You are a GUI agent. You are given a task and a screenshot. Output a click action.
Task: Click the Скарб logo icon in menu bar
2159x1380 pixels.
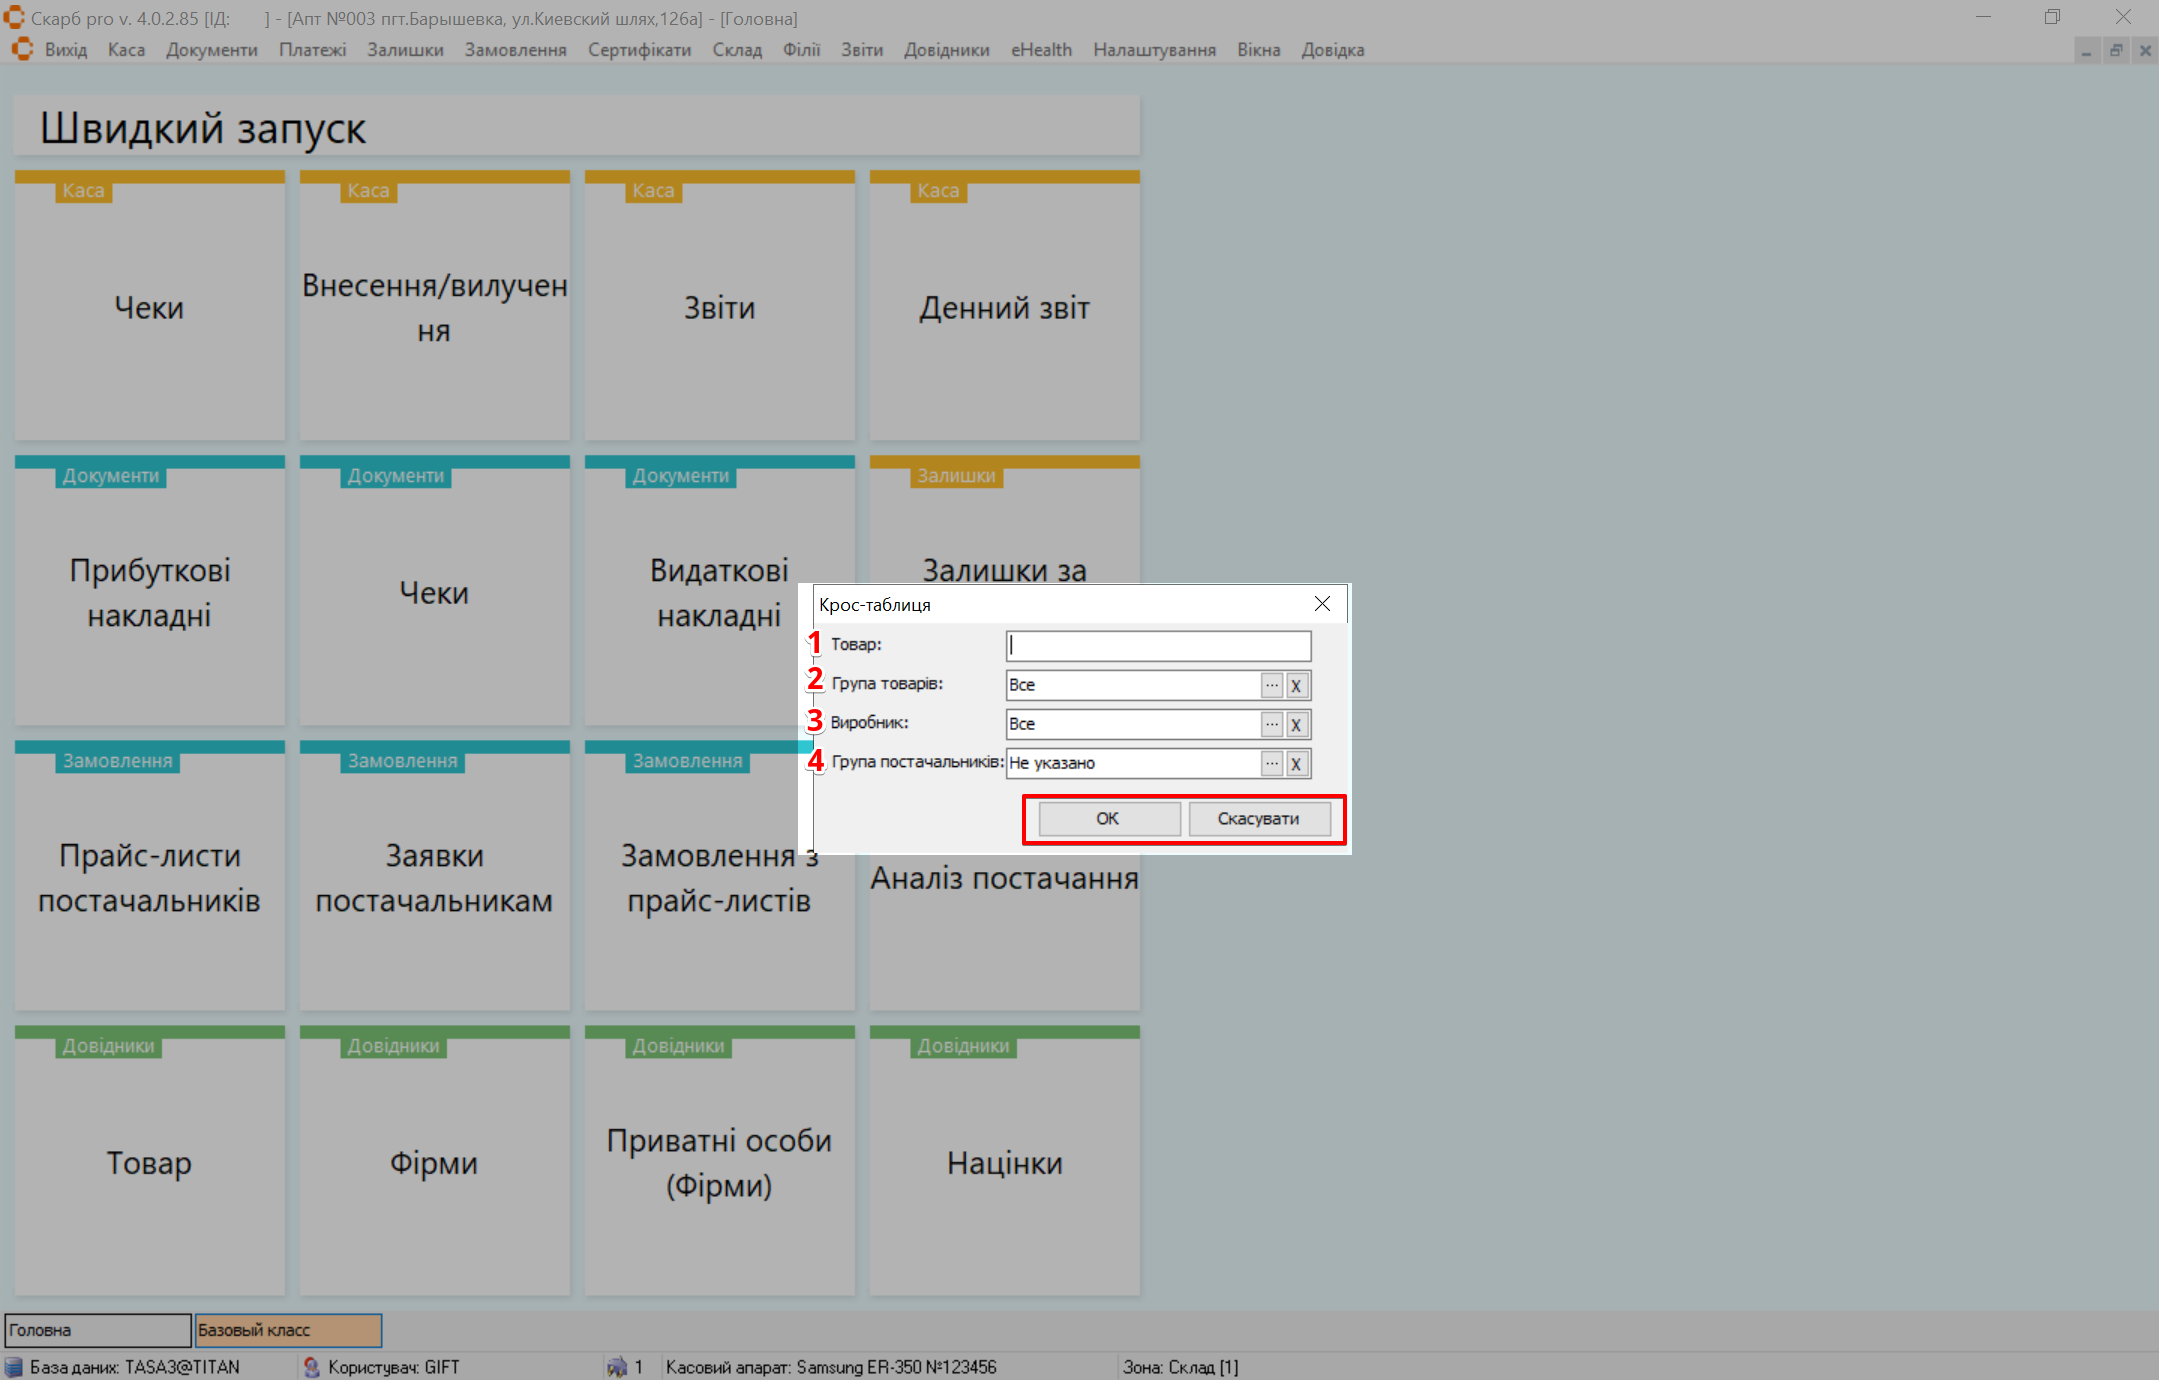click(x=22, y=50)
